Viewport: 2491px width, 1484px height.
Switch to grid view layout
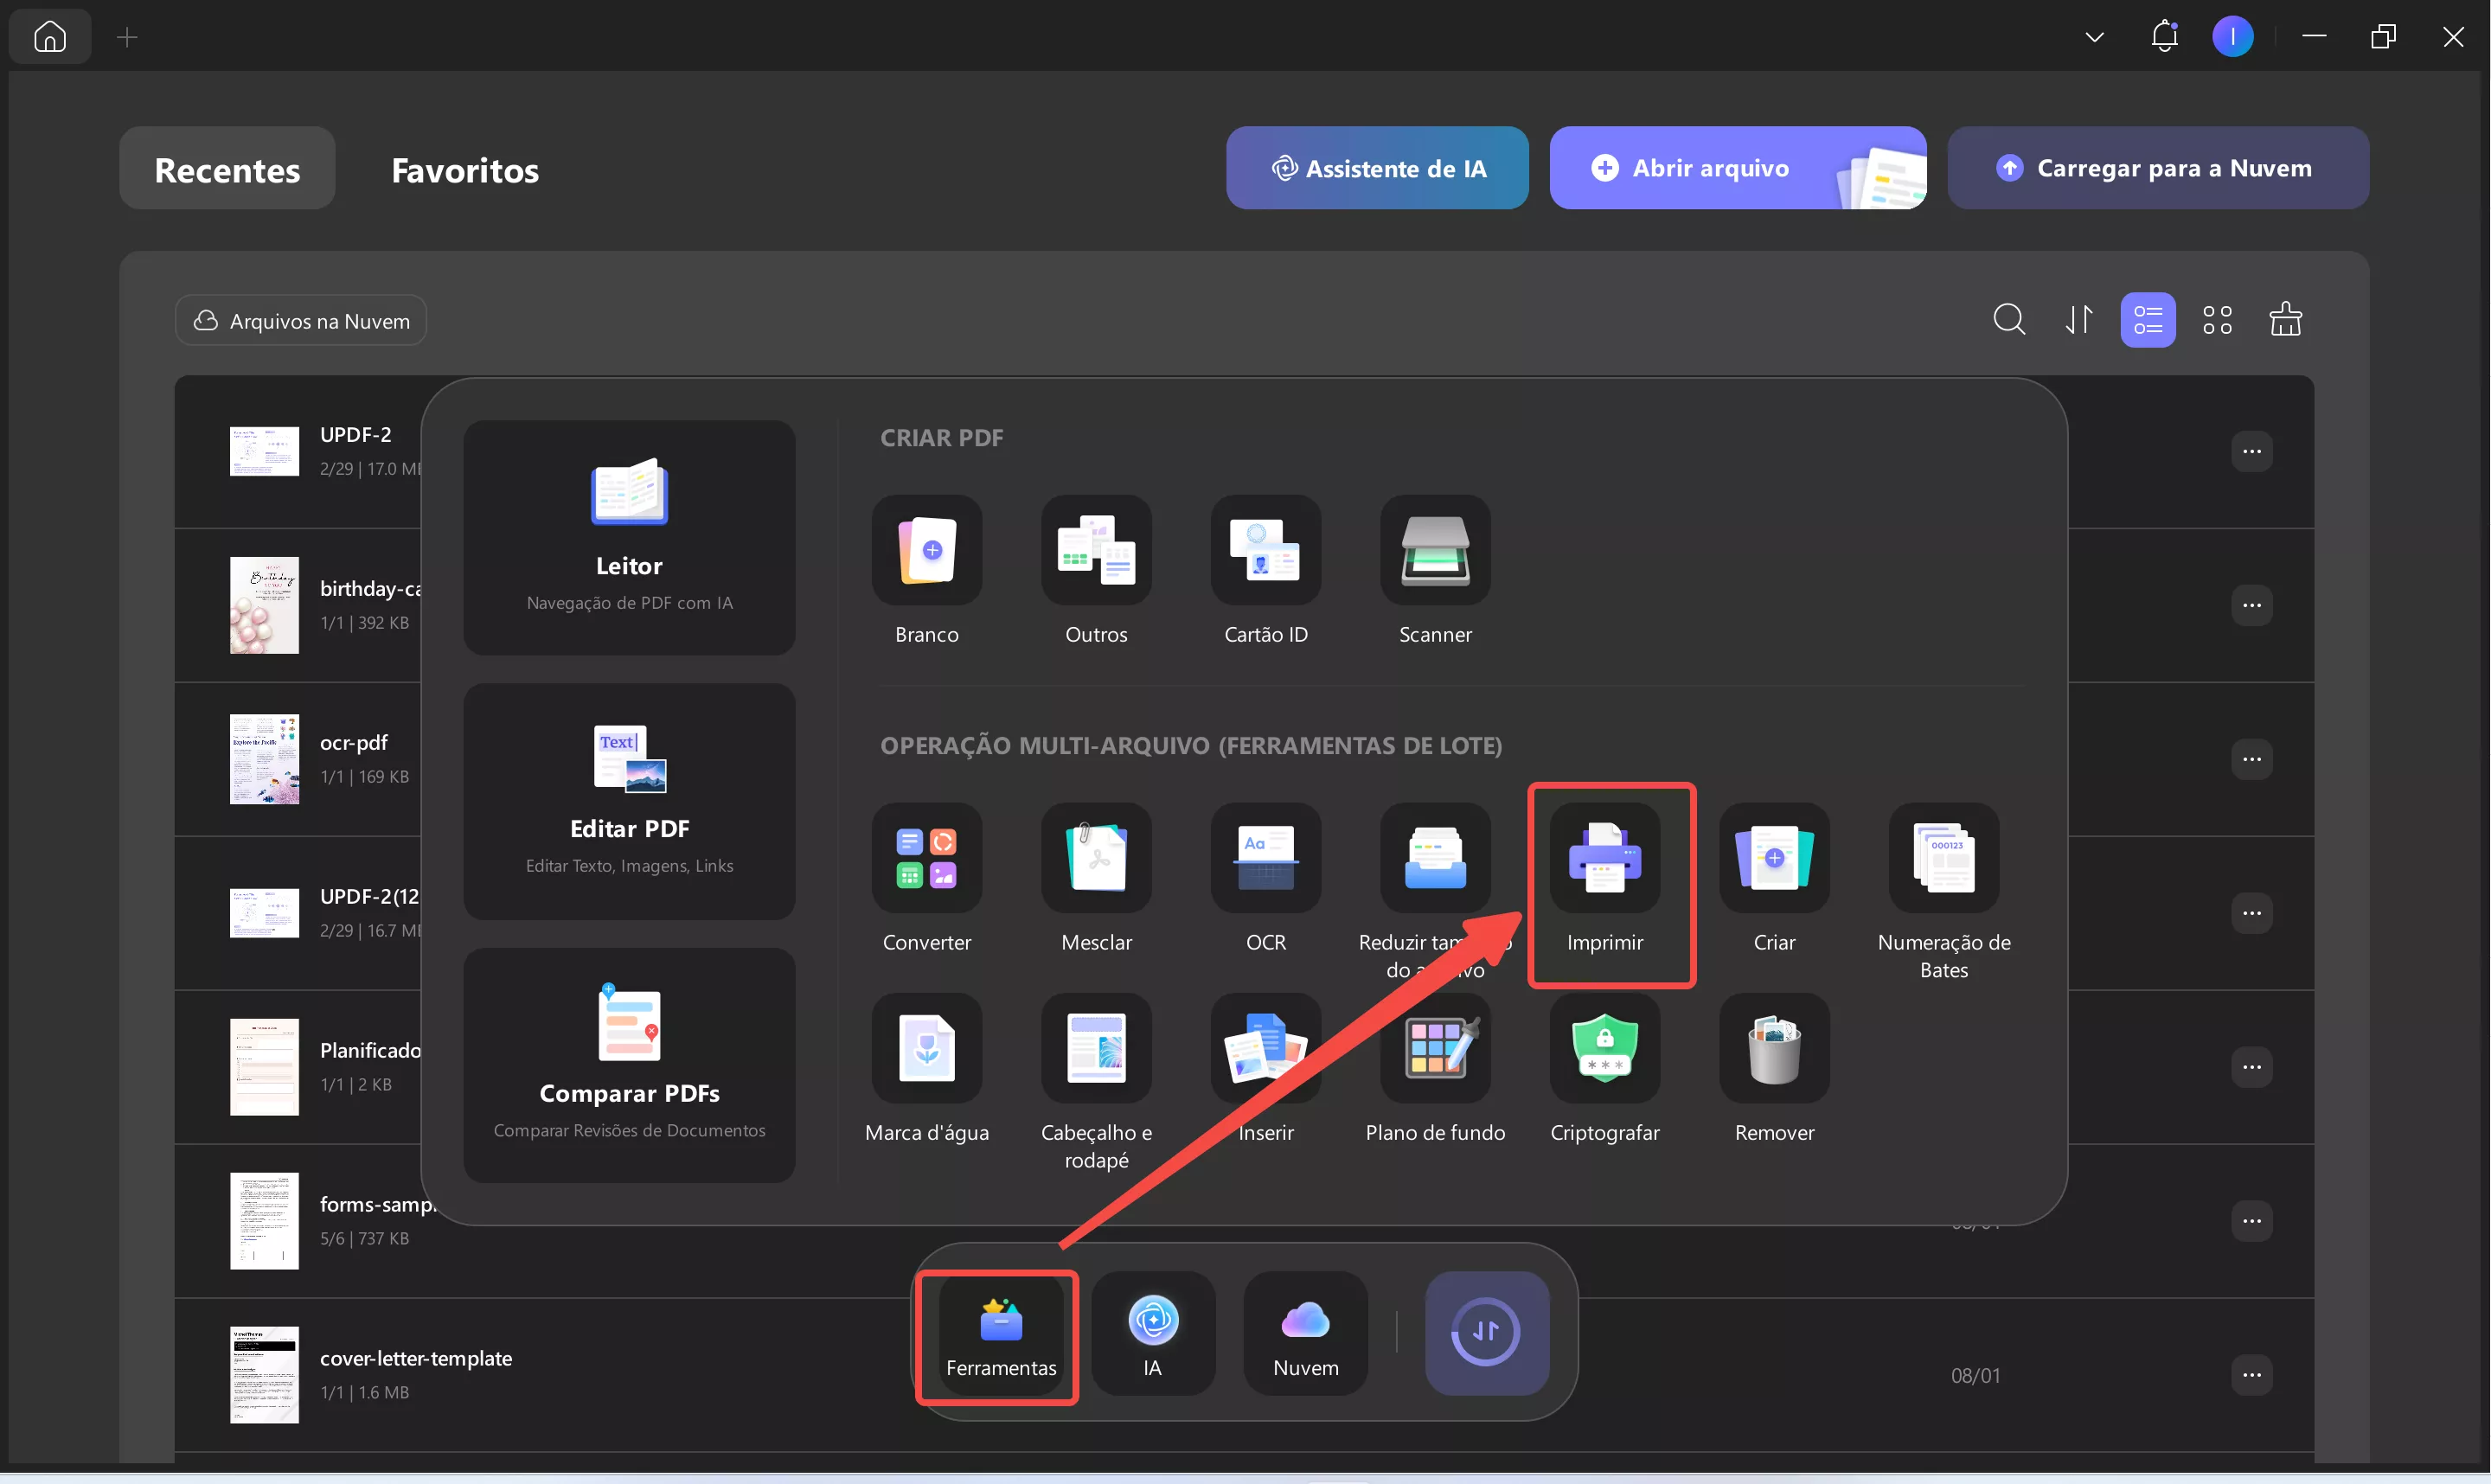pyautogui.click(x=2216, y=320)
